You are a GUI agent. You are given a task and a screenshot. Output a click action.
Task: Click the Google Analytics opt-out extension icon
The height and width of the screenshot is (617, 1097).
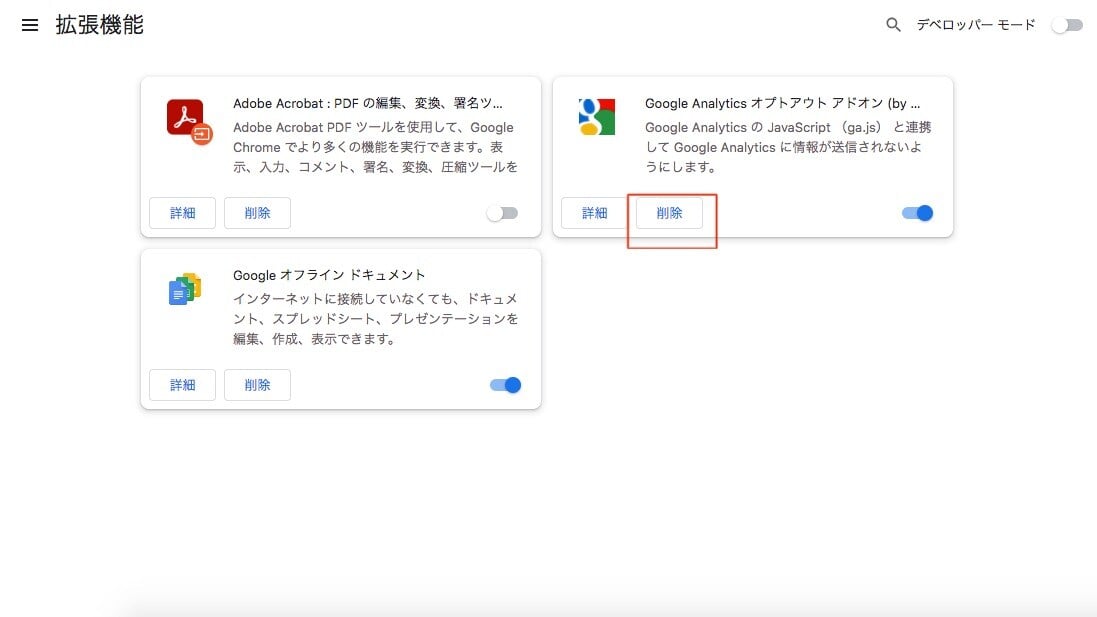[x=597, y=117]
